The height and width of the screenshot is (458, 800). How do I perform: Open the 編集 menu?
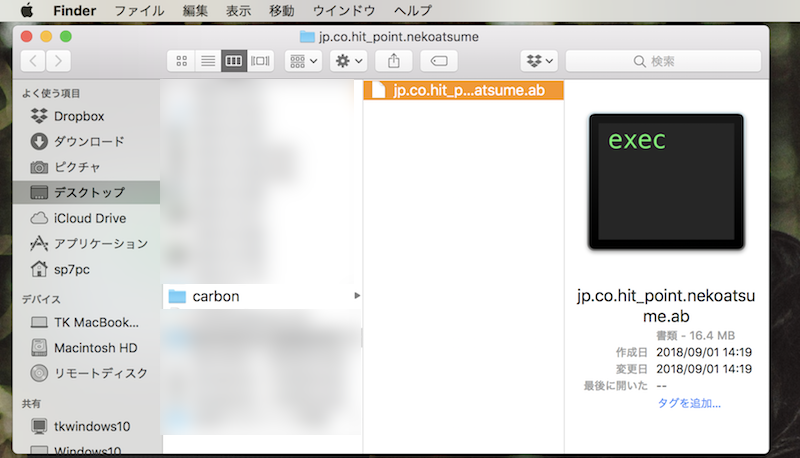[x=195, y=10]
